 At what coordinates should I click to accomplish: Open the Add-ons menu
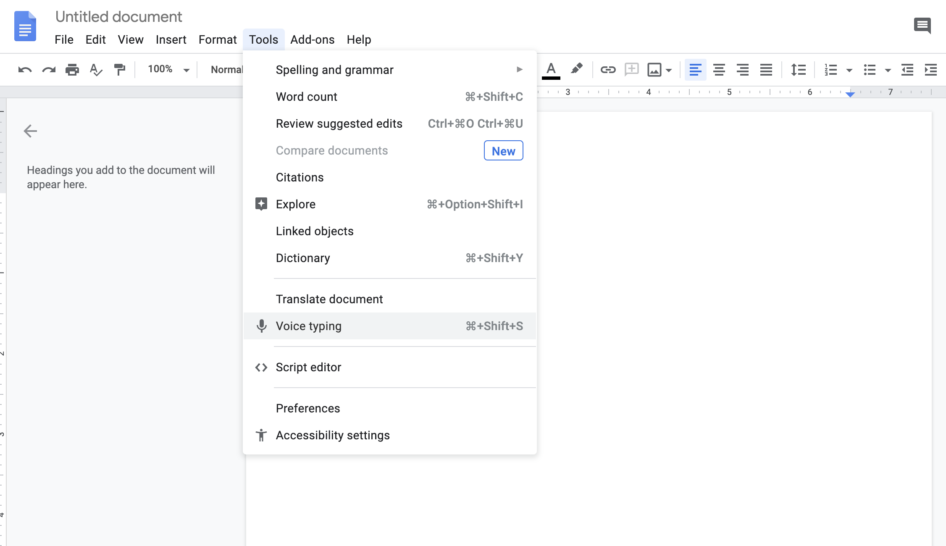pyautogui.click(x=312, y=40)
